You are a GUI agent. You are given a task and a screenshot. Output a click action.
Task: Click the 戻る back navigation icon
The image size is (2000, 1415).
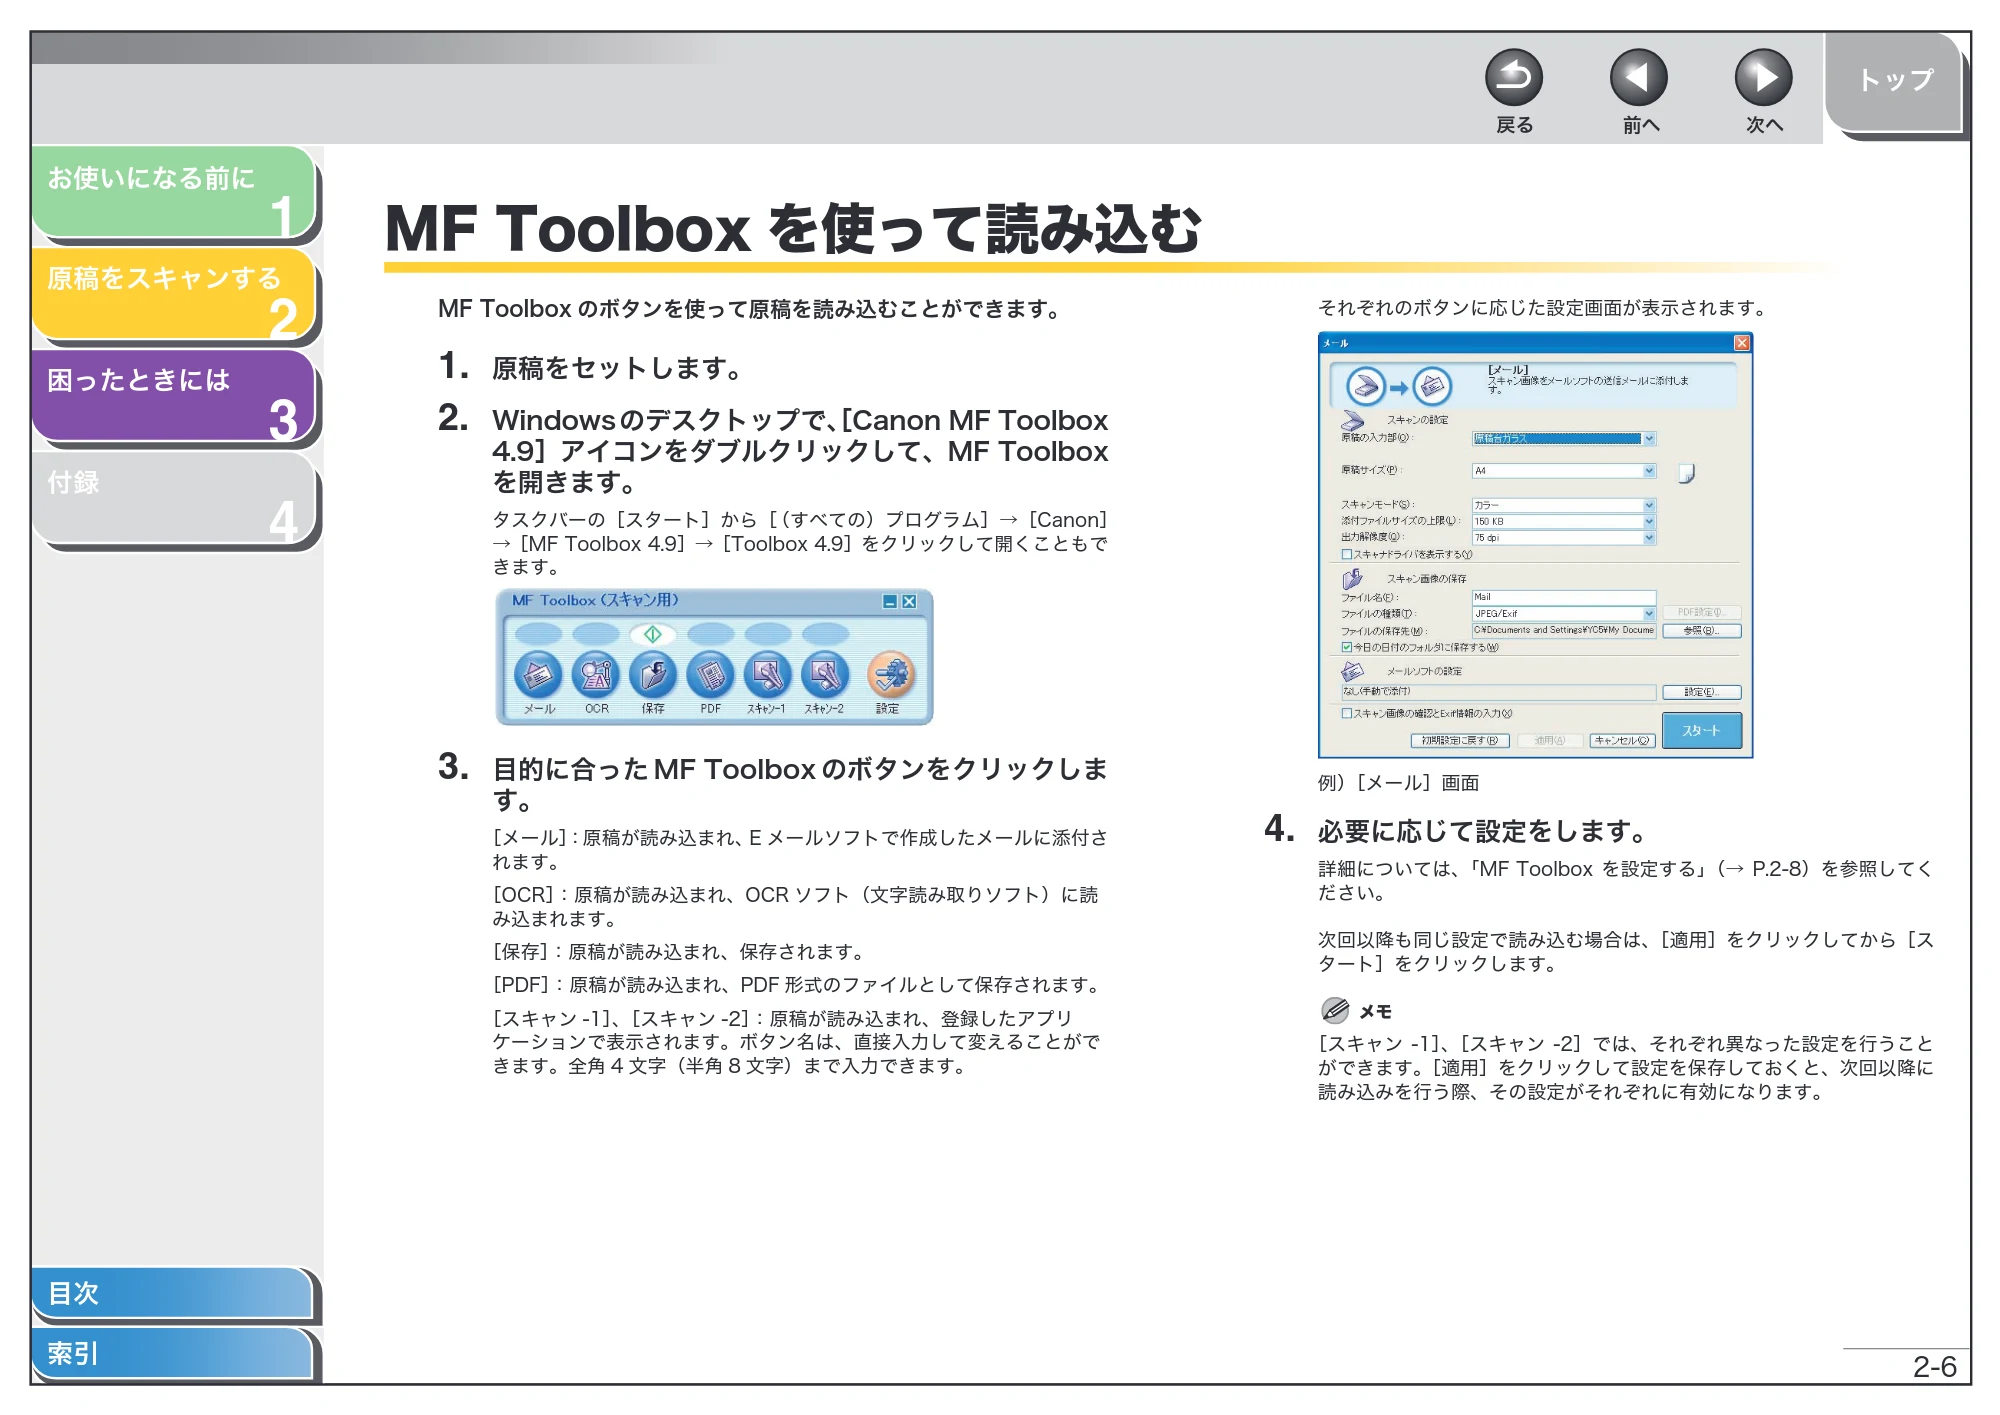pyautogui.click(x=1513, y=78)
